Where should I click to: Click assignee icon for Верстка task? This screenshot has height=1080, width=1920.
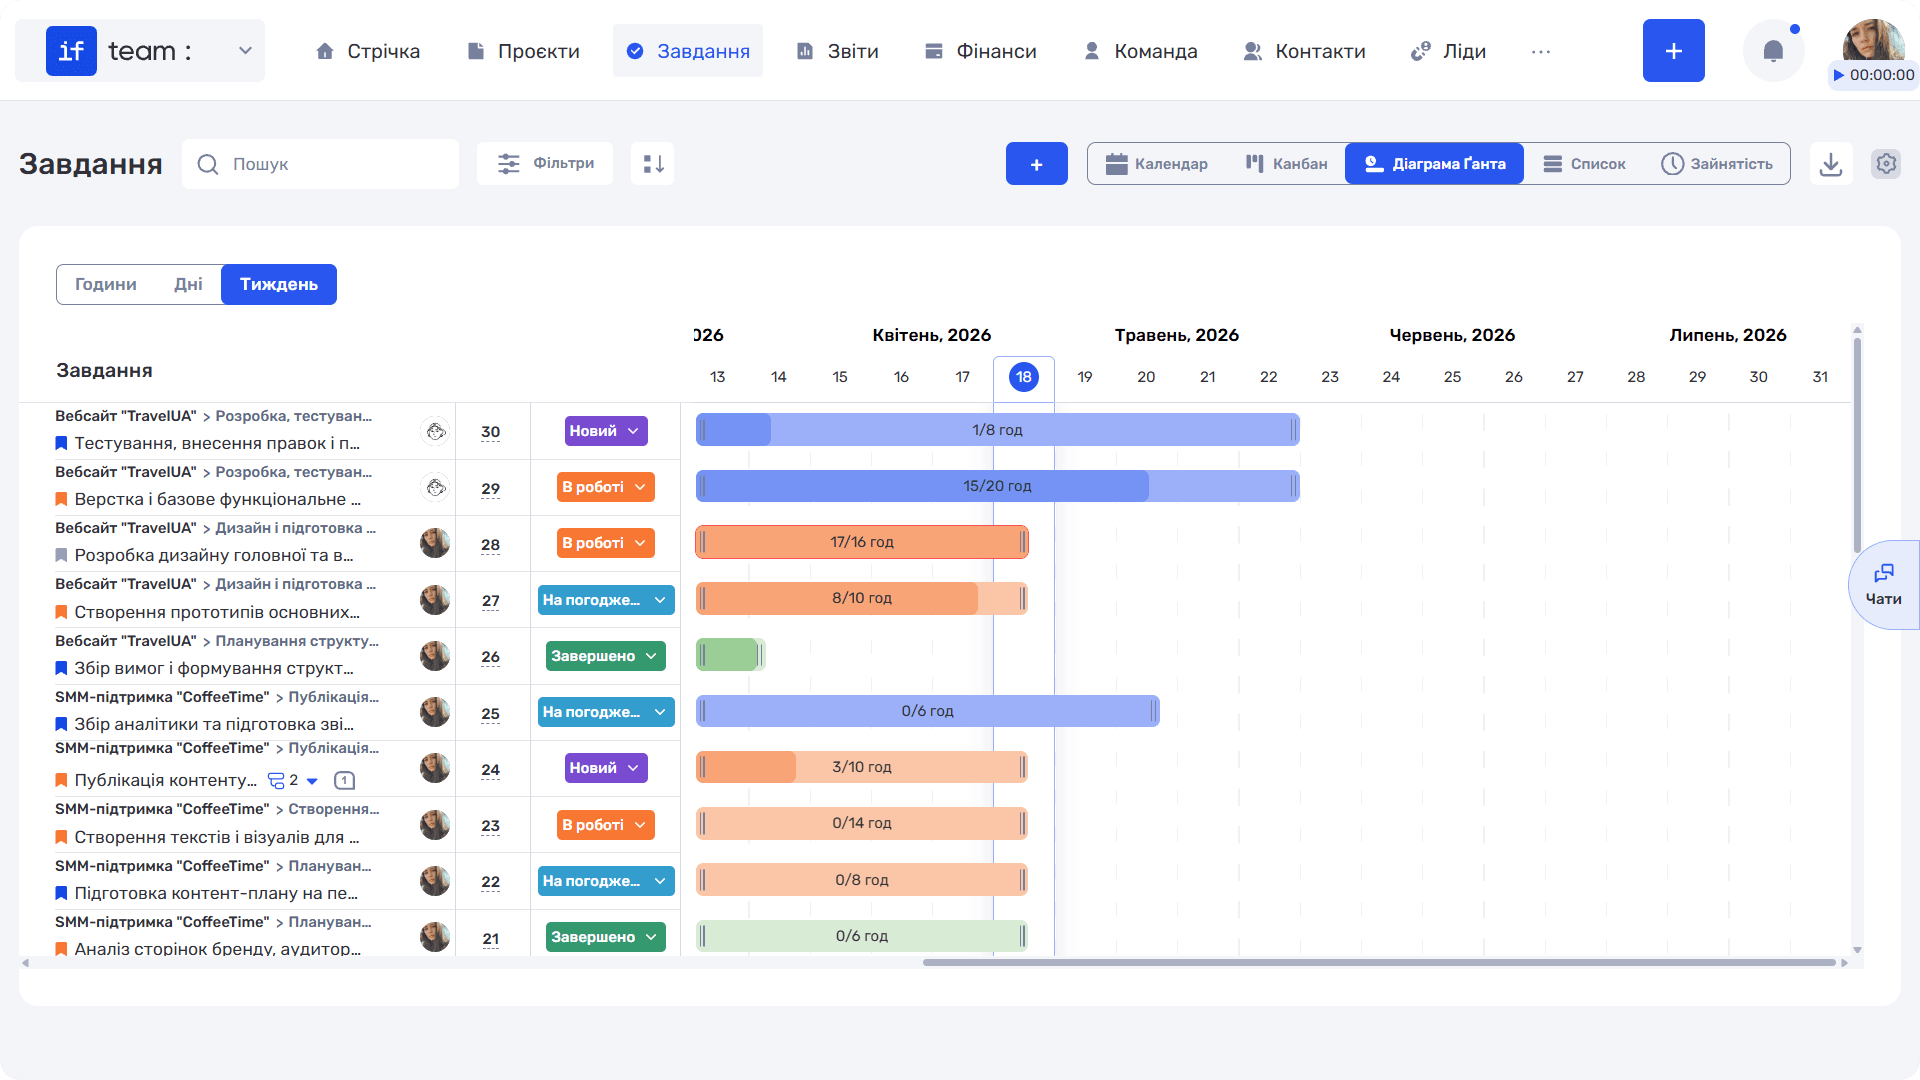pyautogui.click(x=435, y=487)
